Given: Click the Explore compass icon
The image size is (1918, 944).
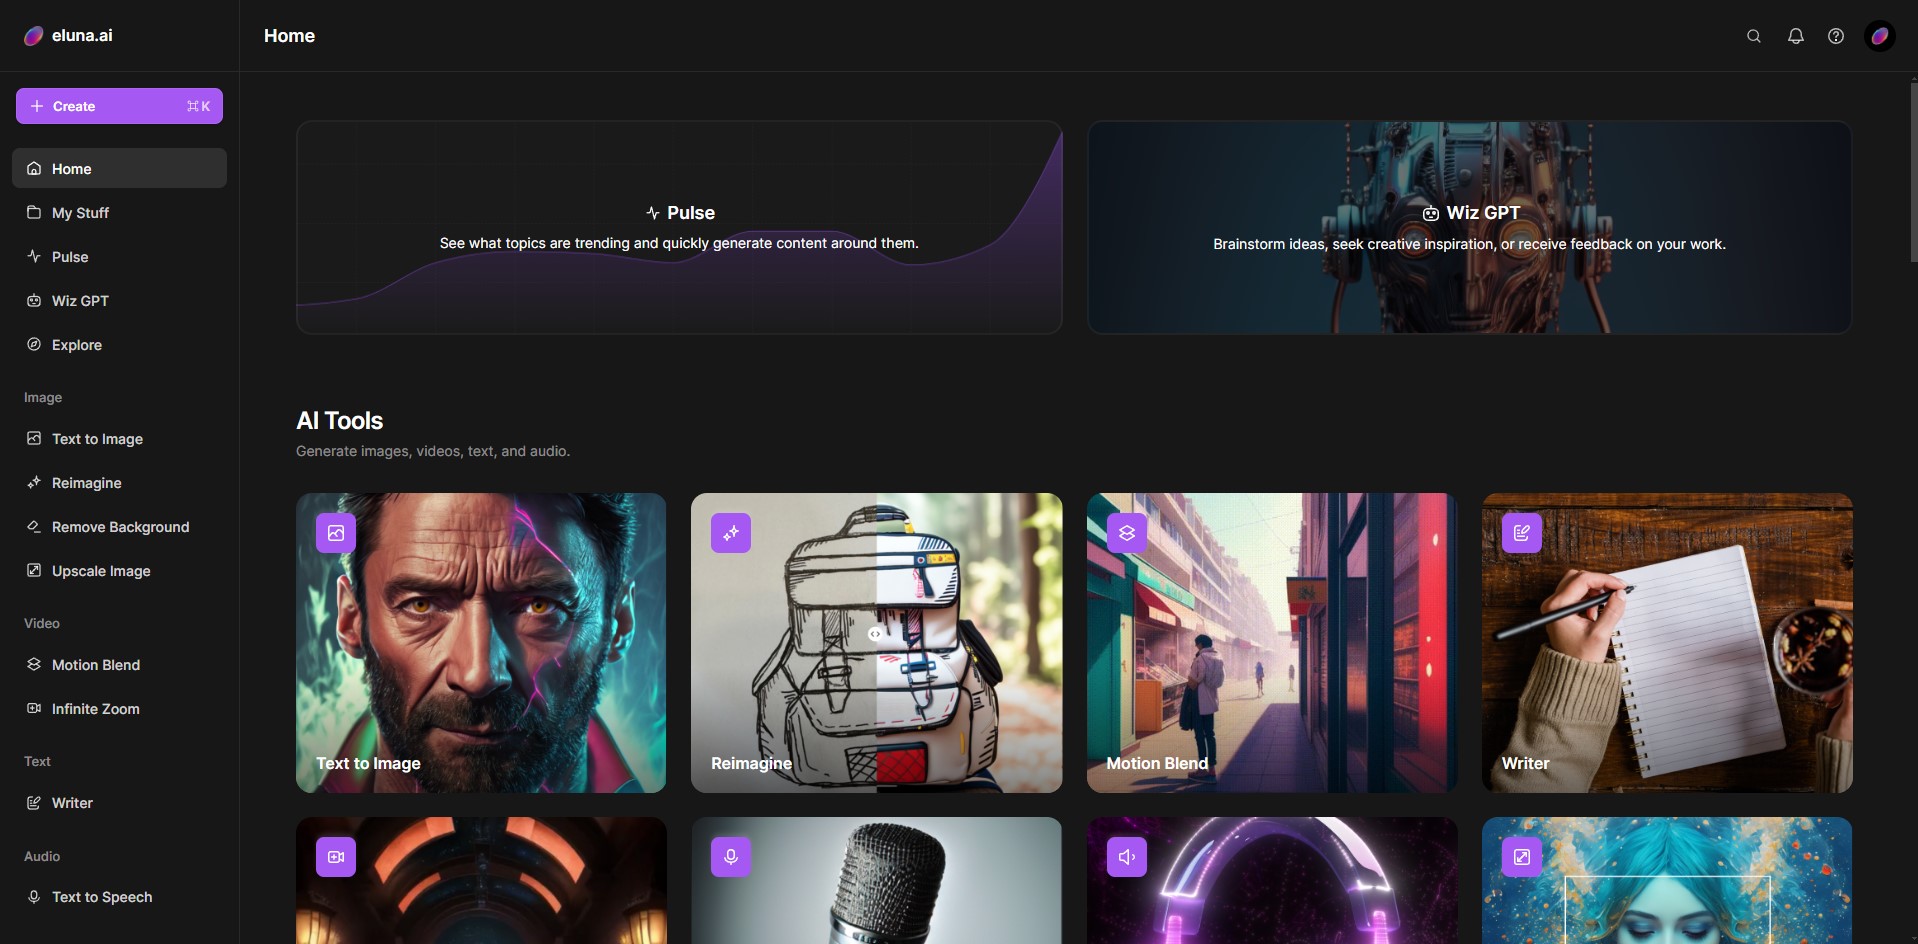Looking at the screenshot, I should [x=34, y=344].
